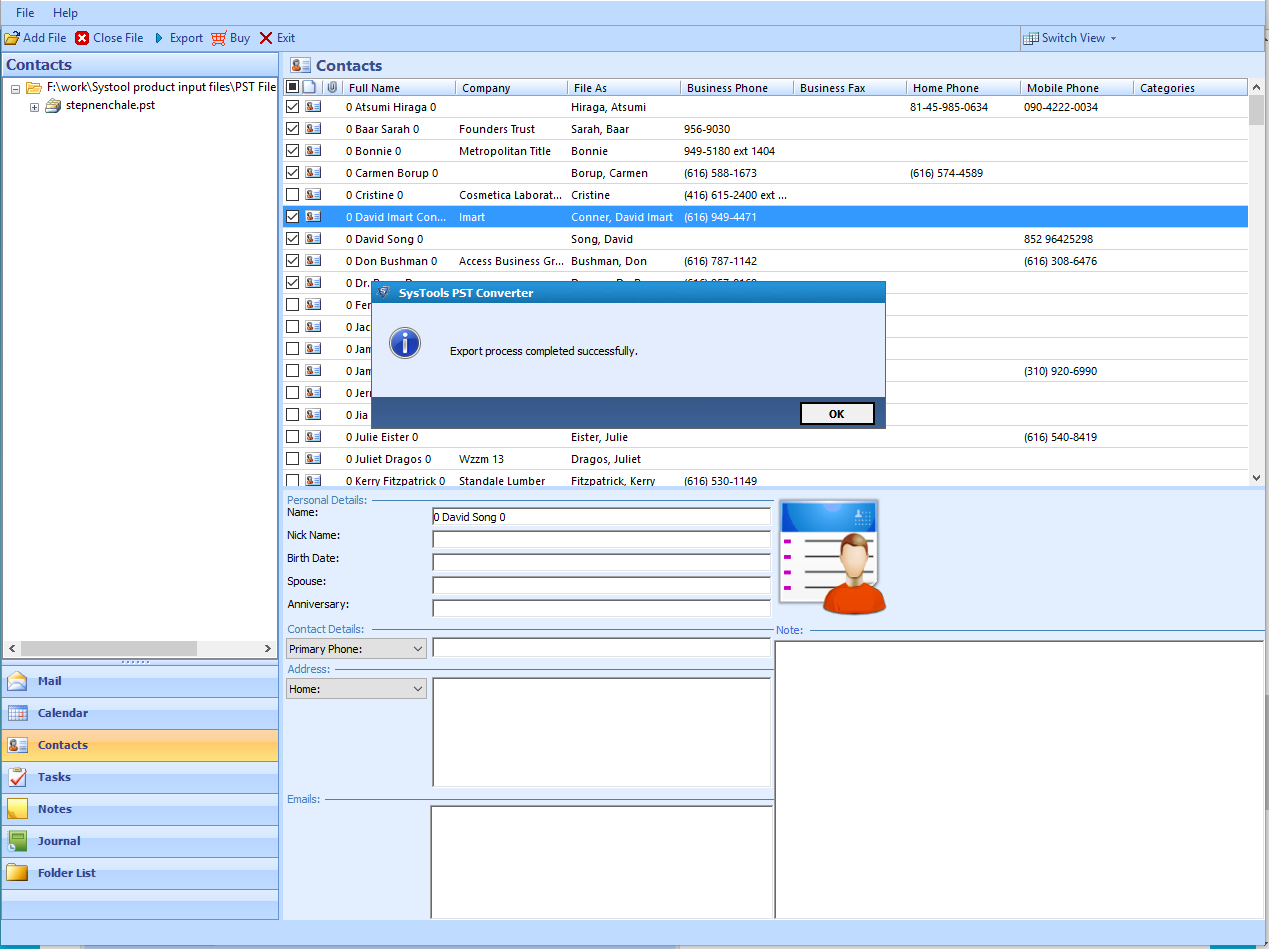This screenshot has width=1269, height=949.
Task: Sort by the Business Phone column header
Action: (737, 88)
